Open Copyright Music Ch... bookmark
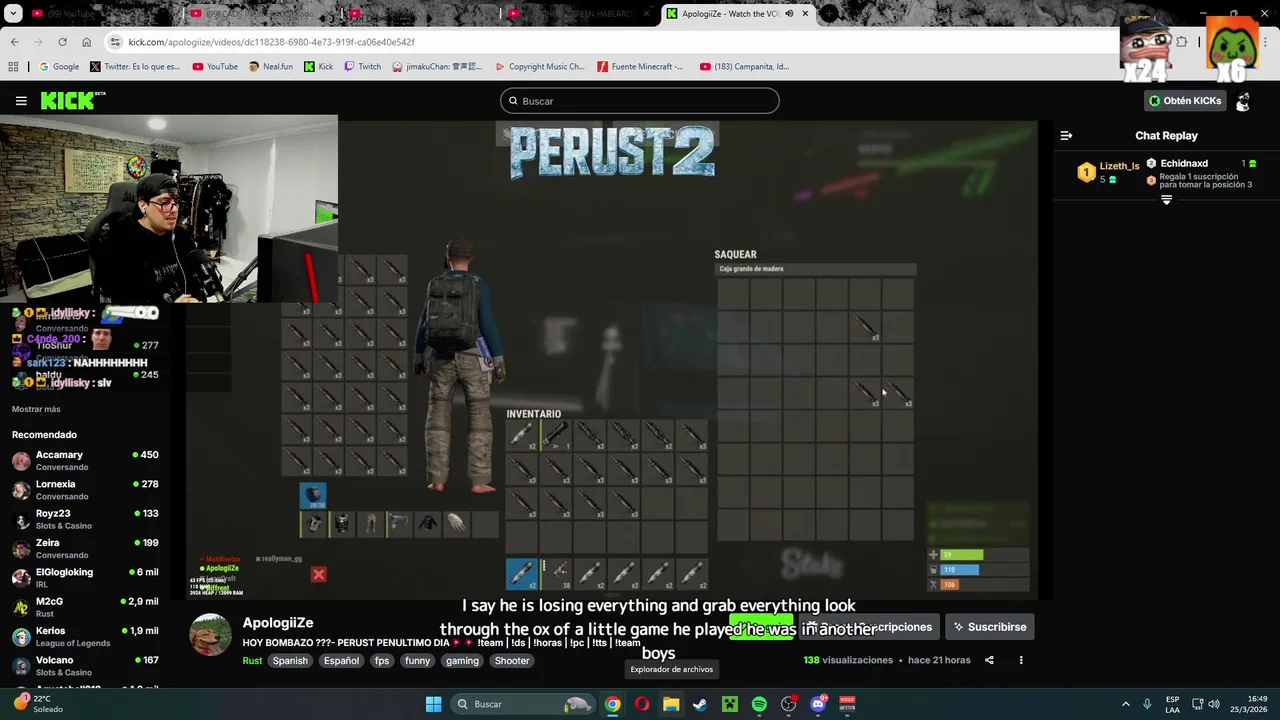The width and height of the screenshot is (1280, 720). coord(540,67)
